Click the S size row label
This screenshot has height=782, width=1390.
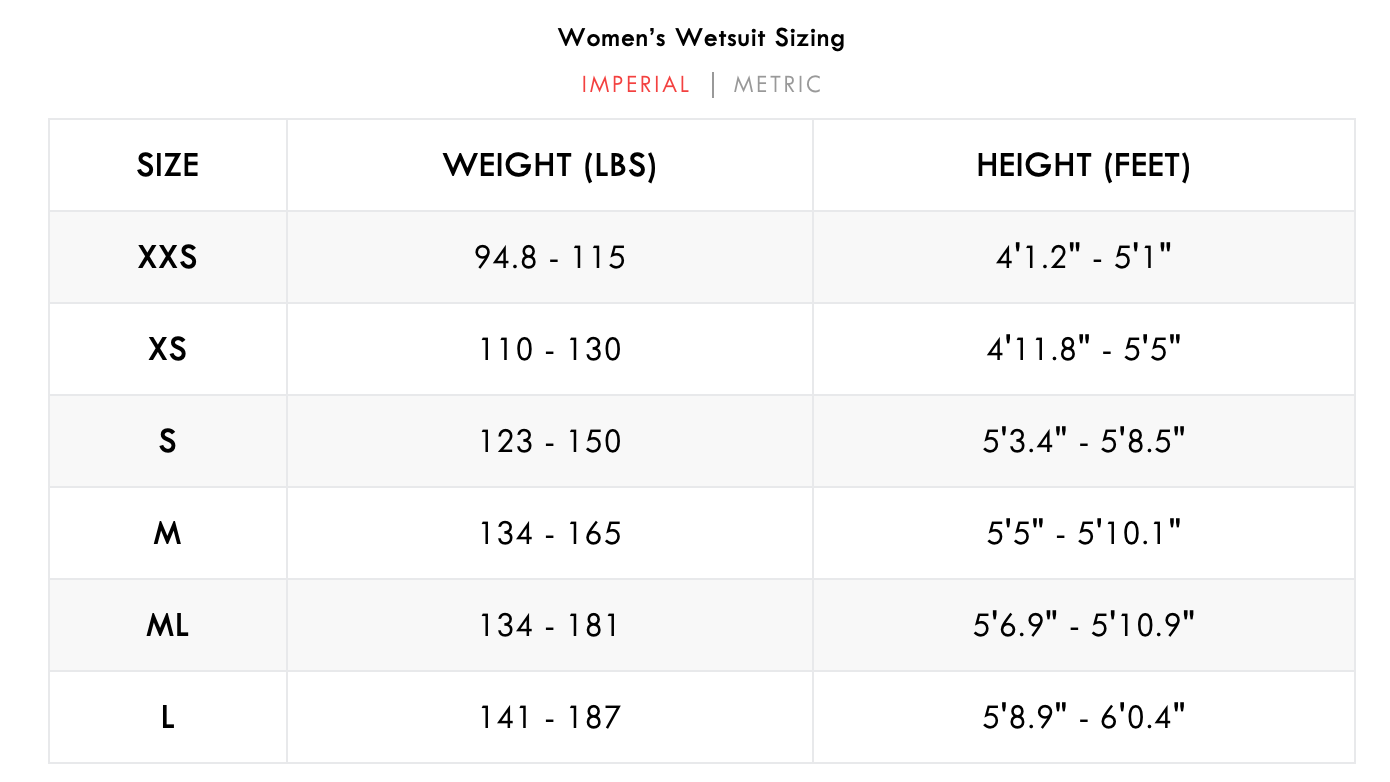tap(168, 441)
